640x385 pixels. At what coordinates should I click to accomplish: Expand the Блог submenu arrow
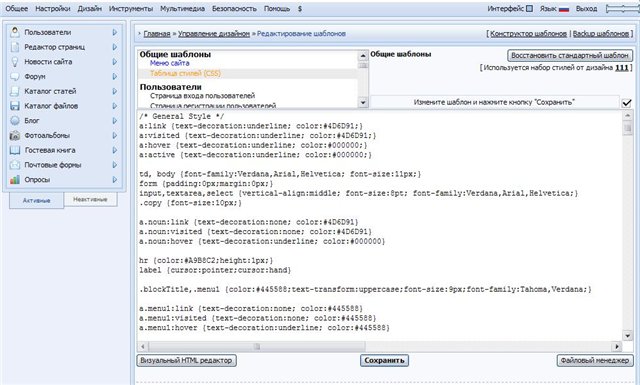[115, 120]
